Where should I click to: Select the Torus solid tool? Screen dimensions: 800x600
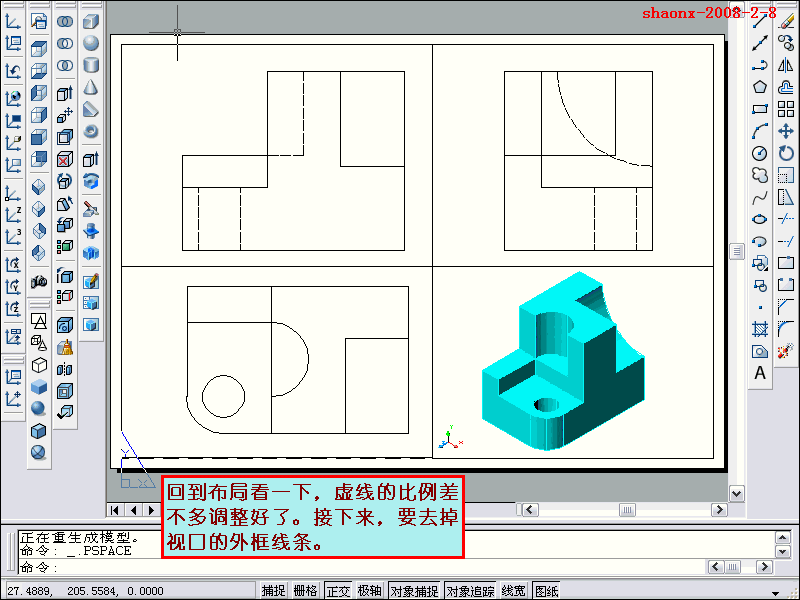point(91,132)
